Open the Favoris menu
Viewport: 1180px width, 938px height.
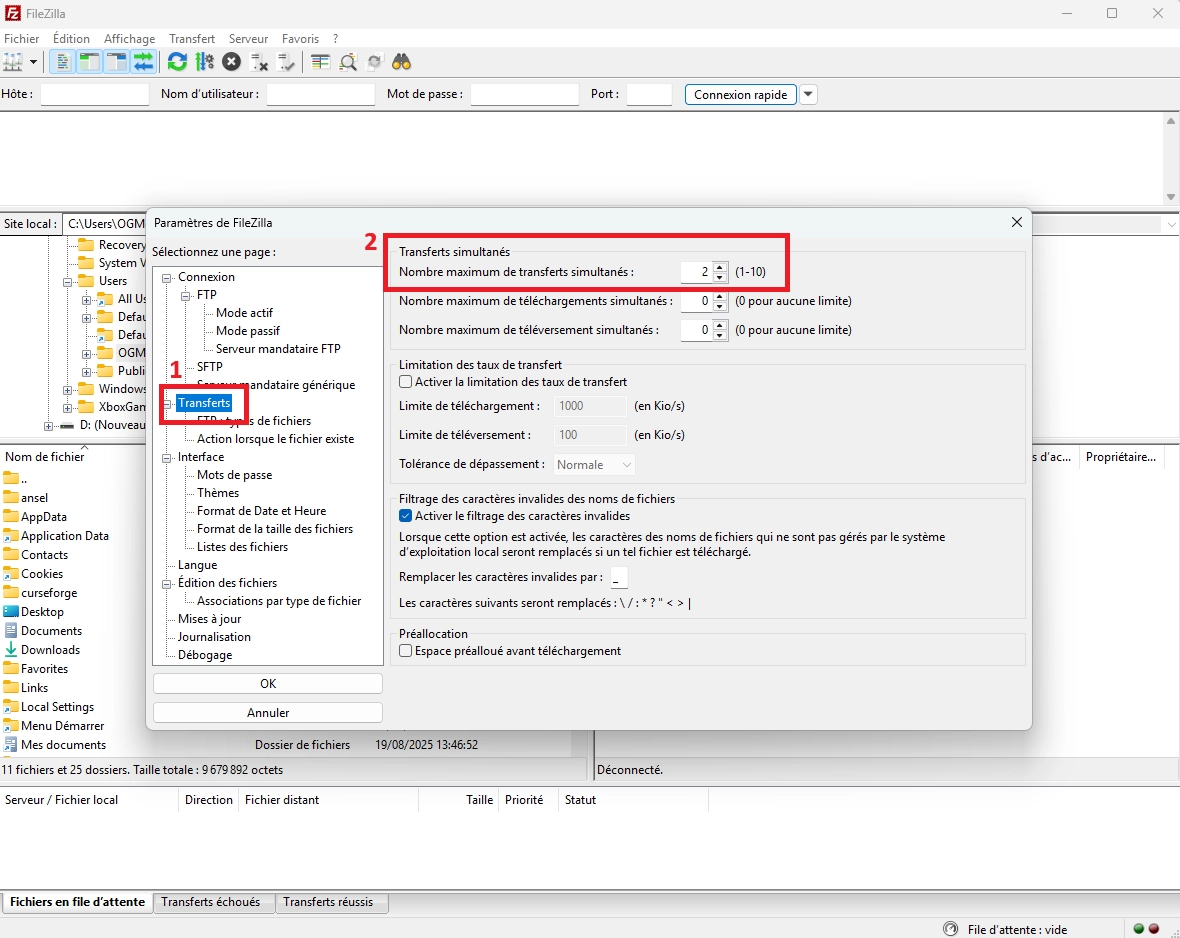[300, 38]
